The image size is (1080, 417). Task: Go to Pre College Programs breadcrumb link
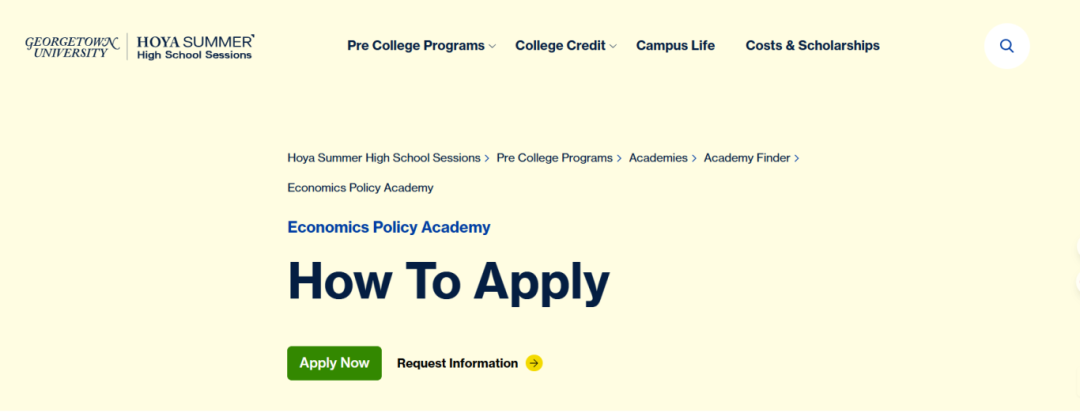[x=554, y=158]
